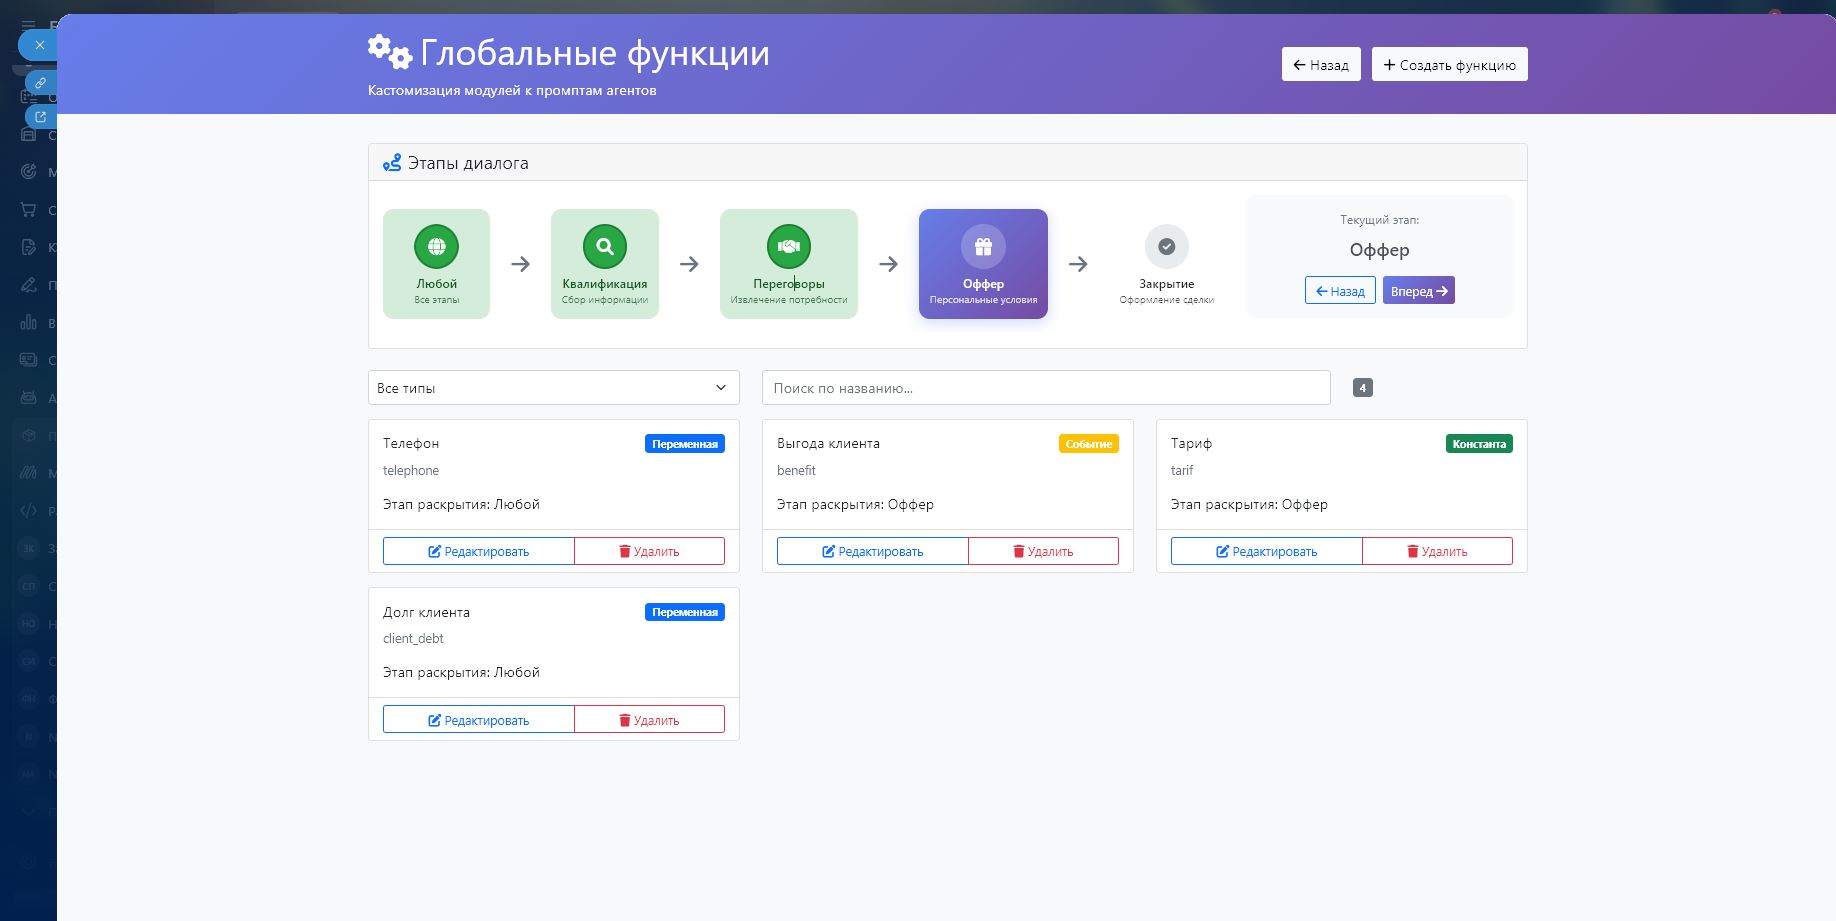Edit the Тариф function

pos(1266,552)
